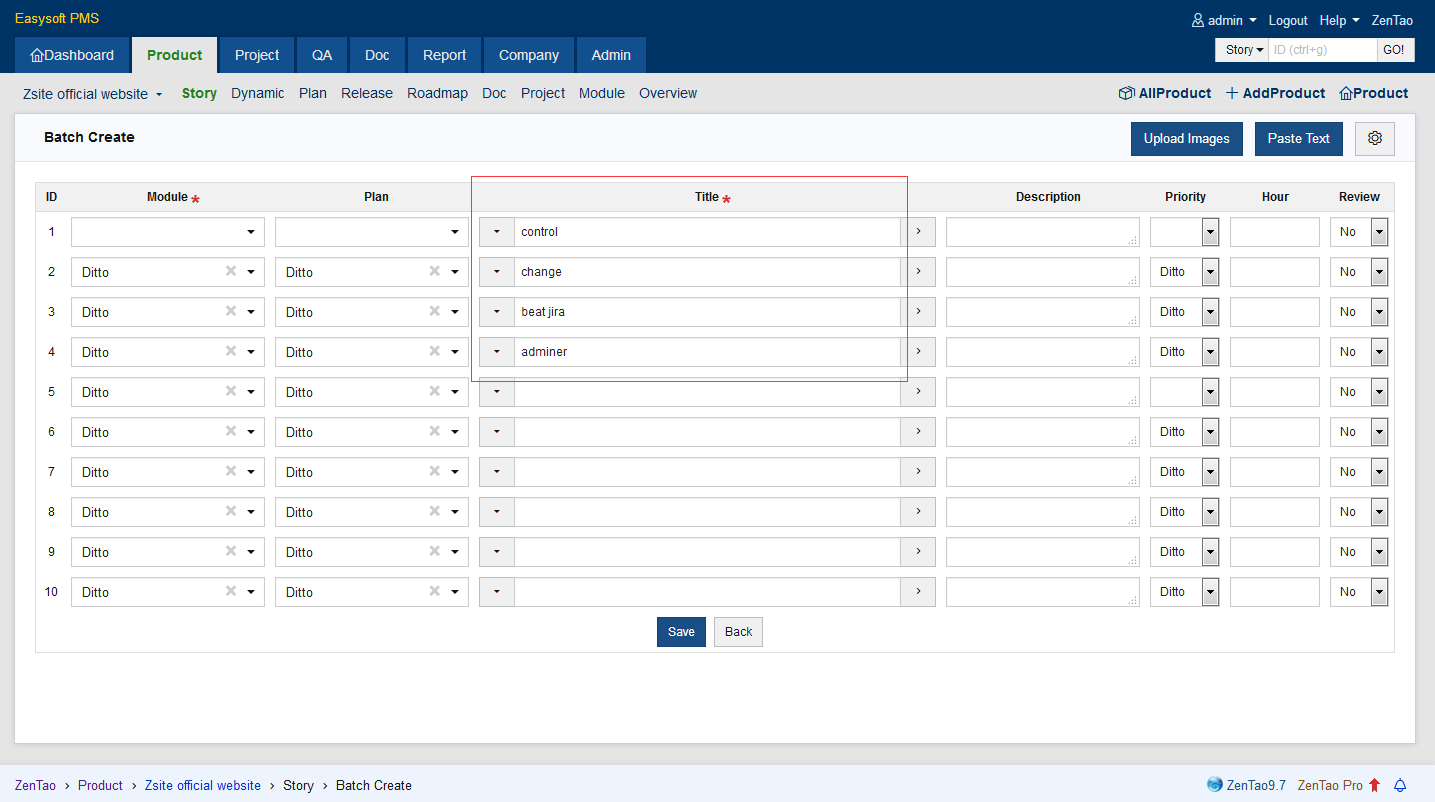Viewport: 1435px width, 802px height.
Task: Clear the Plan Ditto value in row 4
Action: [x=434, y=351]
